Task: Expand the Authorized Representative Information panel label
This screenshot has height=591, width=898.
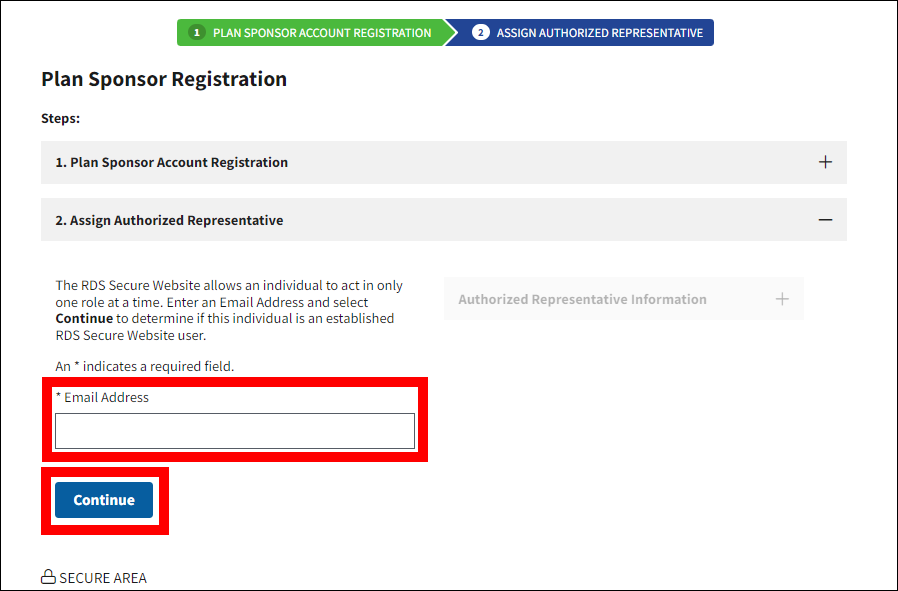Action: coord(582,299)
